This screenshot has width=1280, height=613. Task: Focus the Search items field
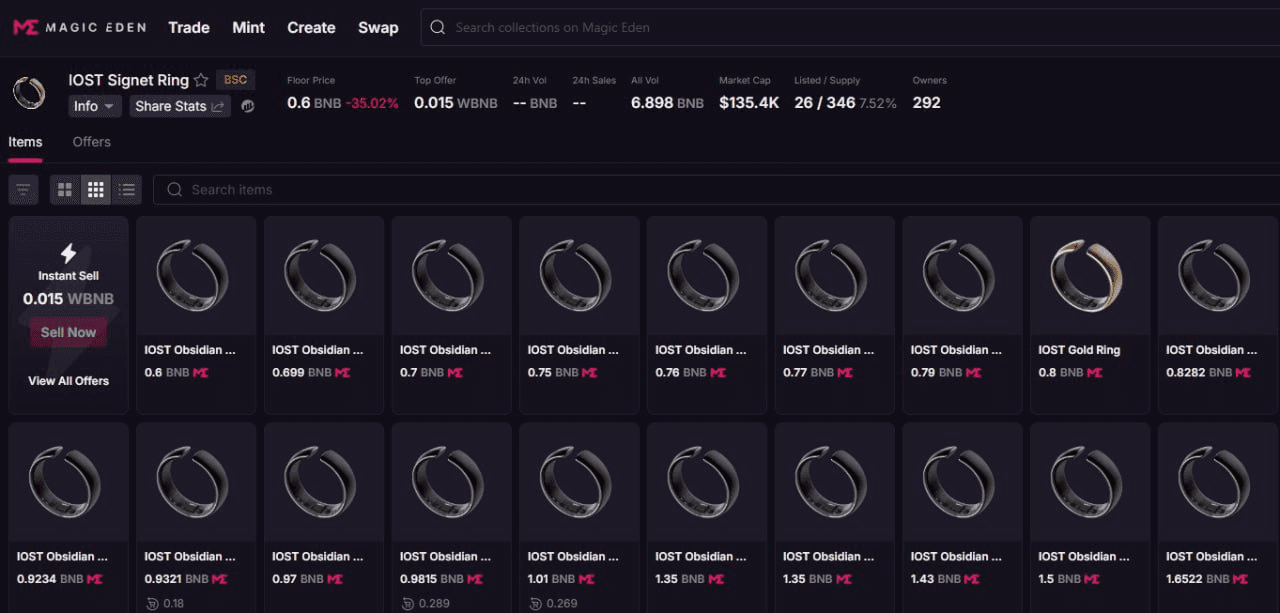point(718,189)
